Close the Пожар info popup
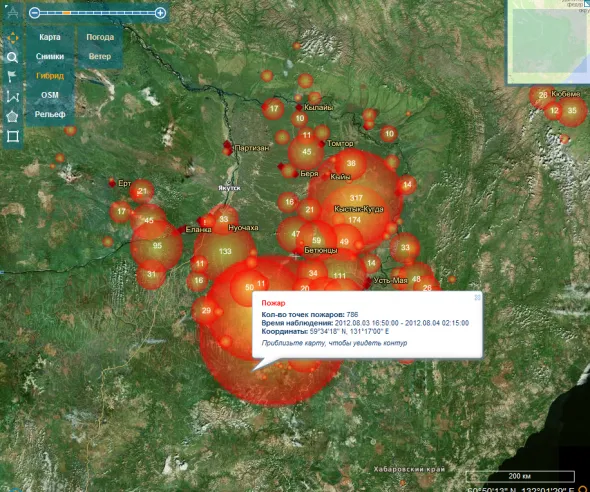 (x=477, y=298)
